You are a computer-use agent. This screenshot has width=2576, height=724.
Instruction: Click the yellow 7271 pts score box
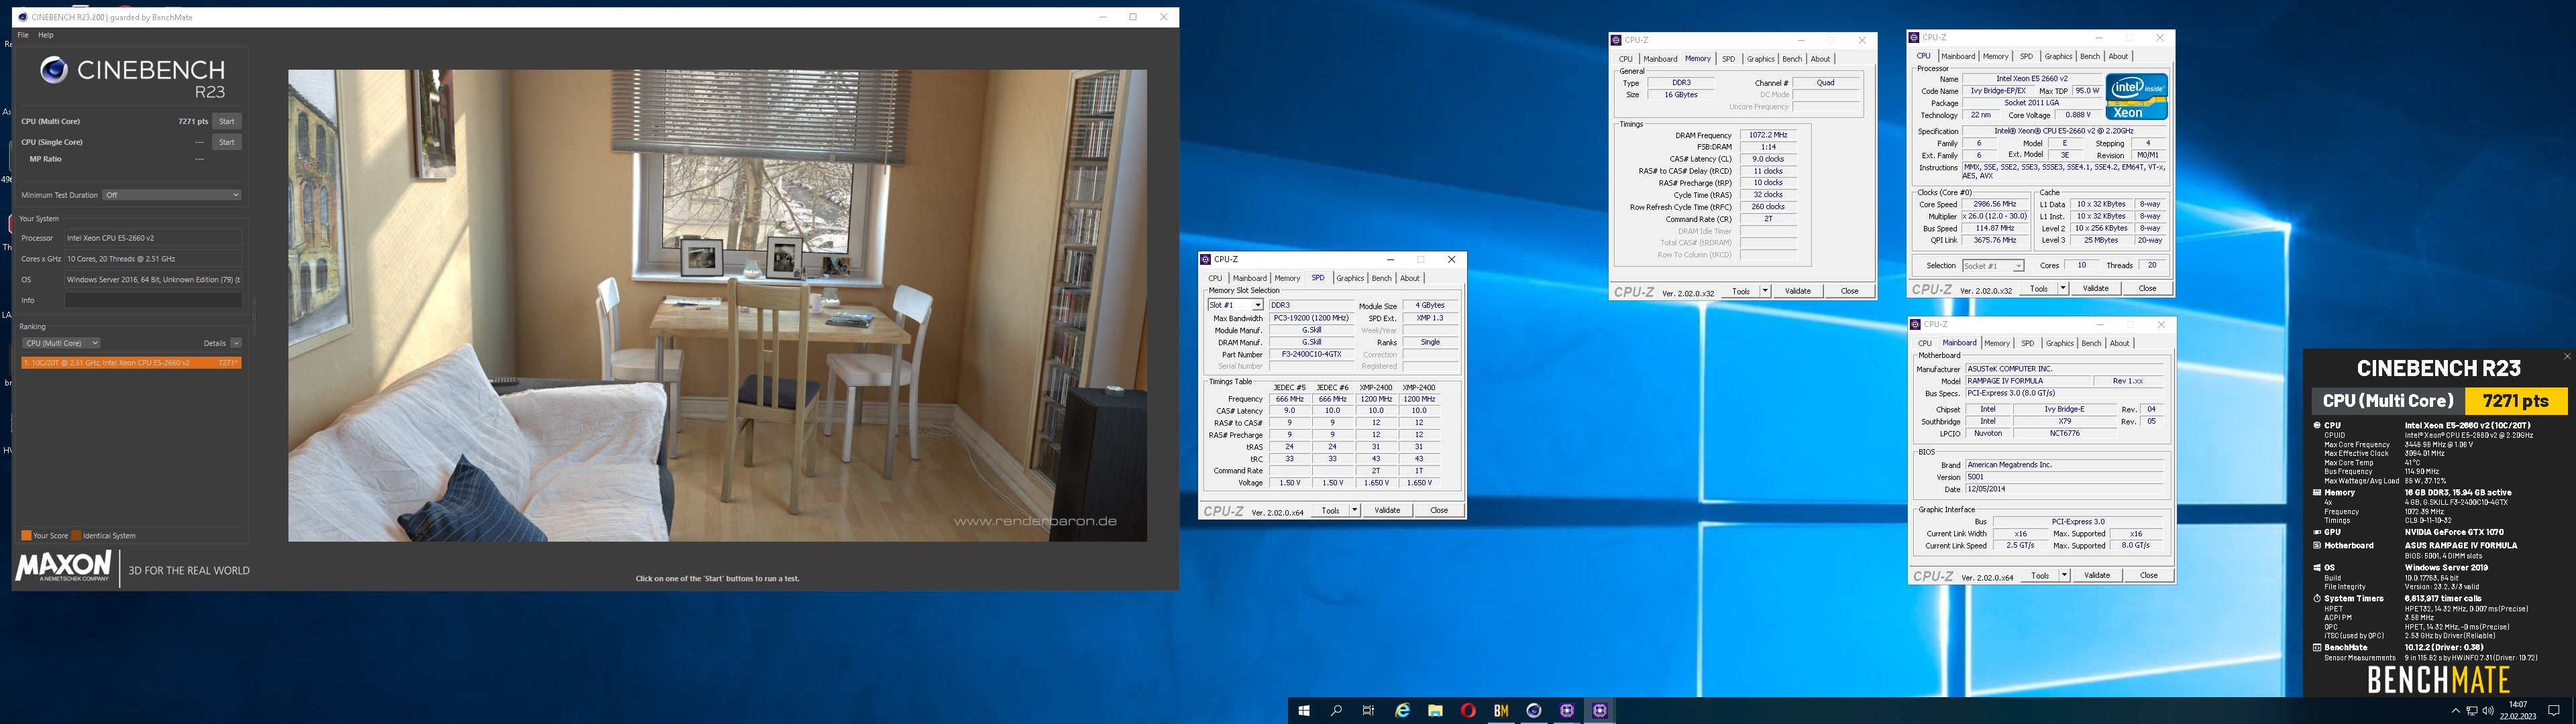[x=2515, y=401]
